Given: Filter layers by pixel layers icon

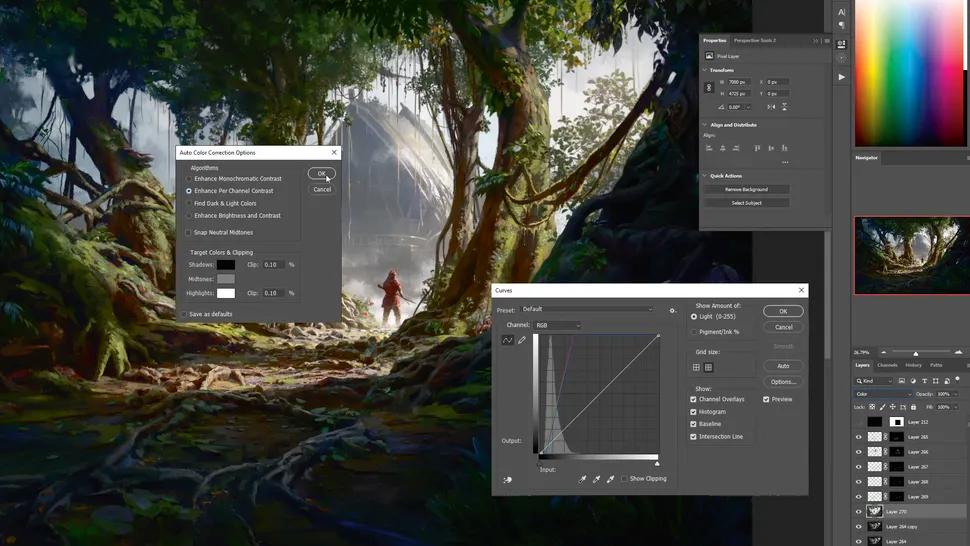Looking at the screenshot, I should (x=902, y=381).
